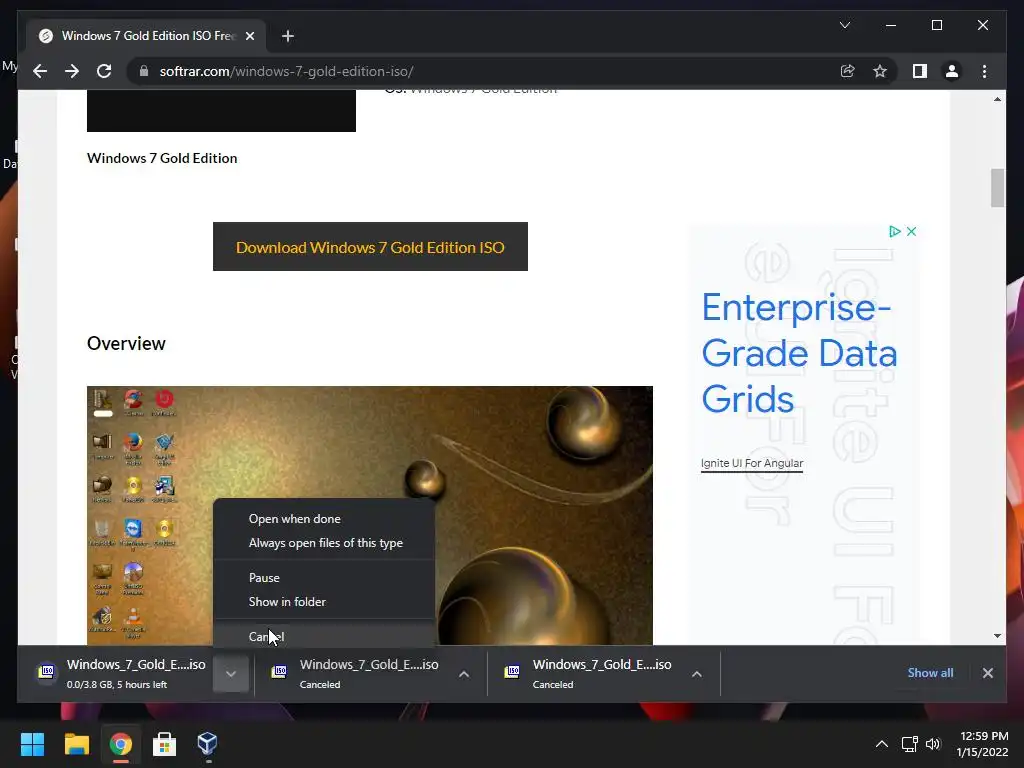1024x768 pixels.
Task: Click the page scrollbar thumb
Action: tap(997, 188)
